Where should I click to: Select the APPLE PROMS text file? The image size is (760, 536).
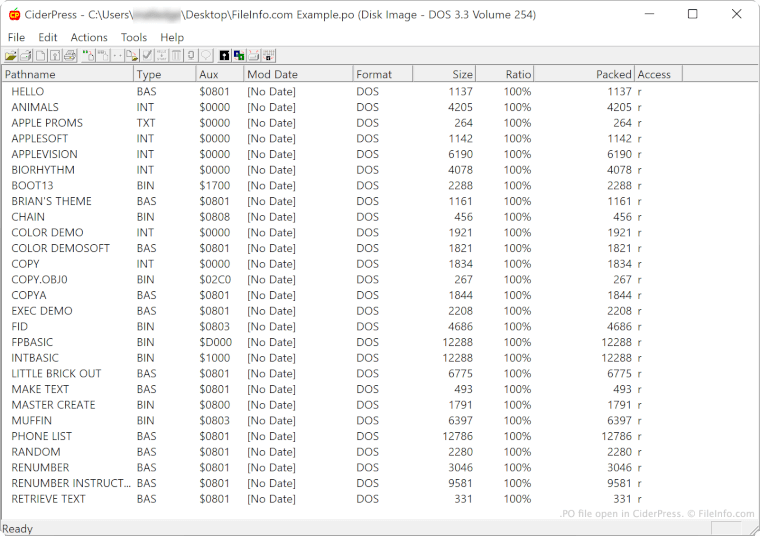(x=47, y=123)
